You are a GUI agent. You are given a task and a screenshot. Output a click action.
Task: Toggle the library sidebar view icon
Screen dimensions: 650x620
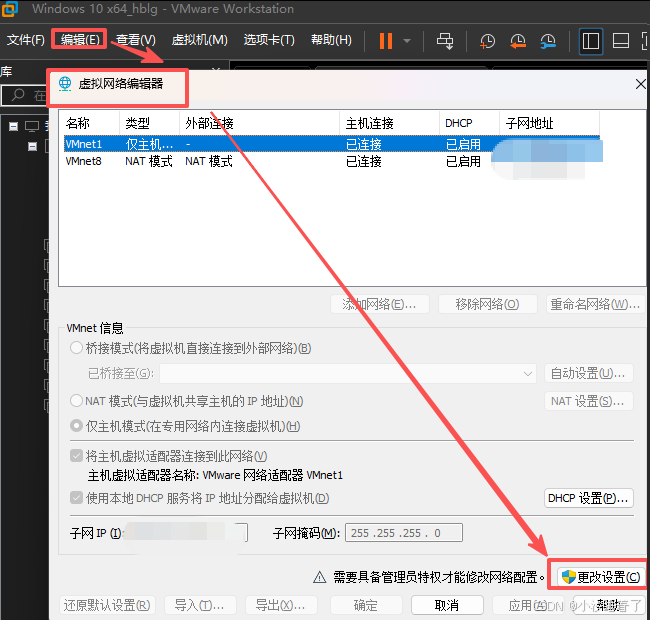(590, 41)
